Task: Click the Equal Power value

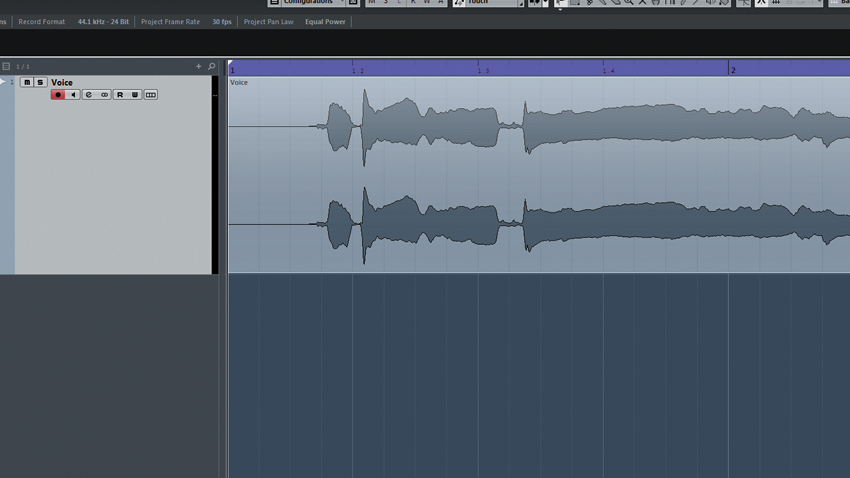Action: pos(325,22)
